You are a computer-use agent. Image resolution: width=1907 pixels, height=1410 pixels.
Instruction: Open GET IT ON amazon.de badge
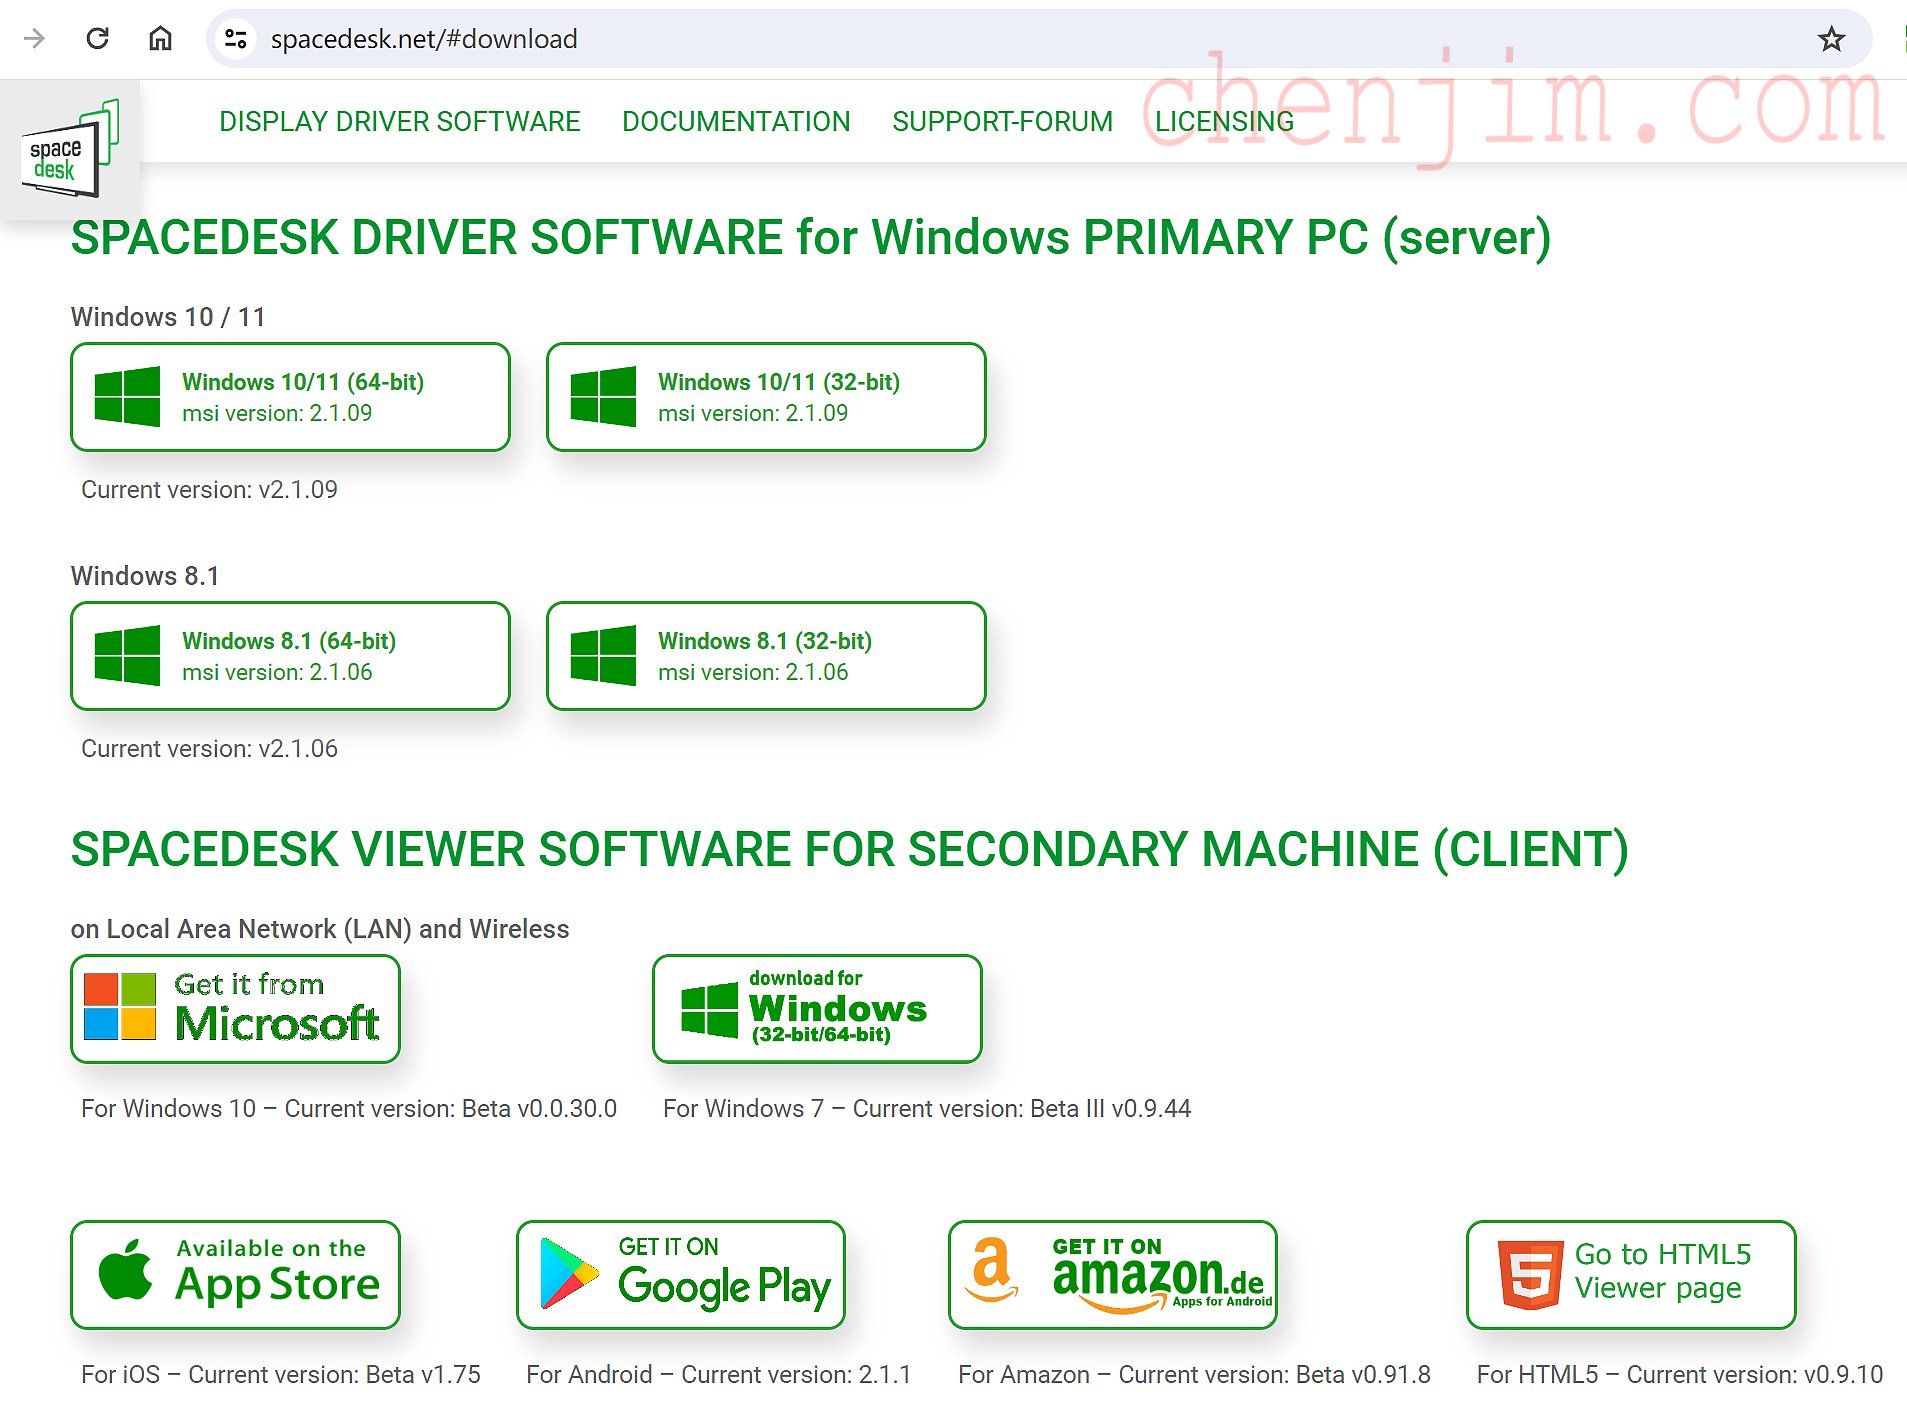click(1113, 1275)
